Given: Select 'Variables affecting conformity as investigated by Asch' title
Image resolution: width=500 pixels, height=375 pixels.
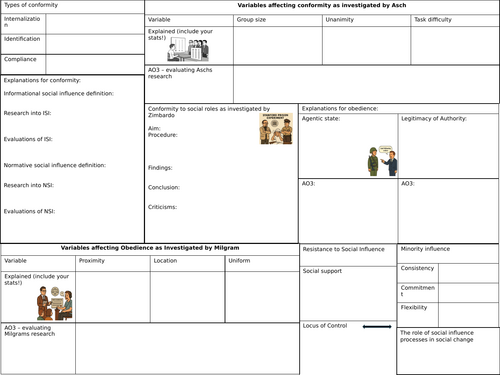Looking at the screenshot, I should click(322, 5).
